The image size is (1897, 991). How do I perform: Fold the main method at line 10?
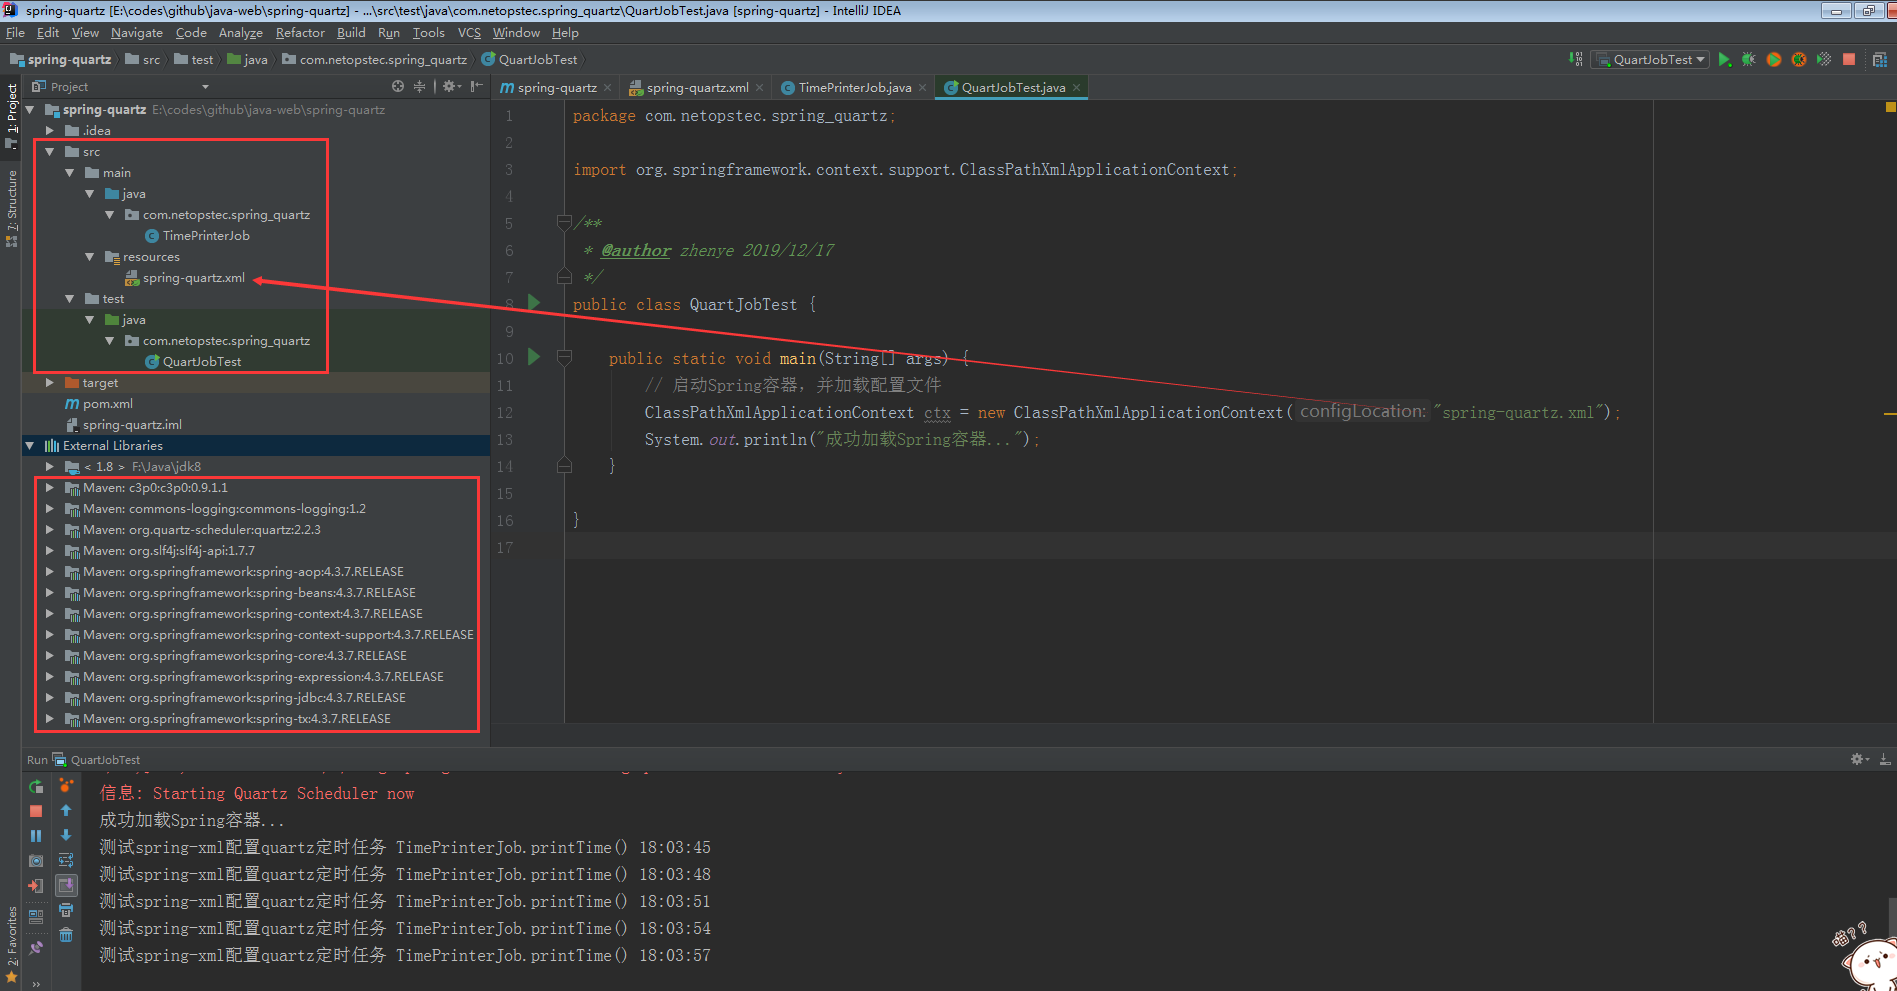point(564,358)
